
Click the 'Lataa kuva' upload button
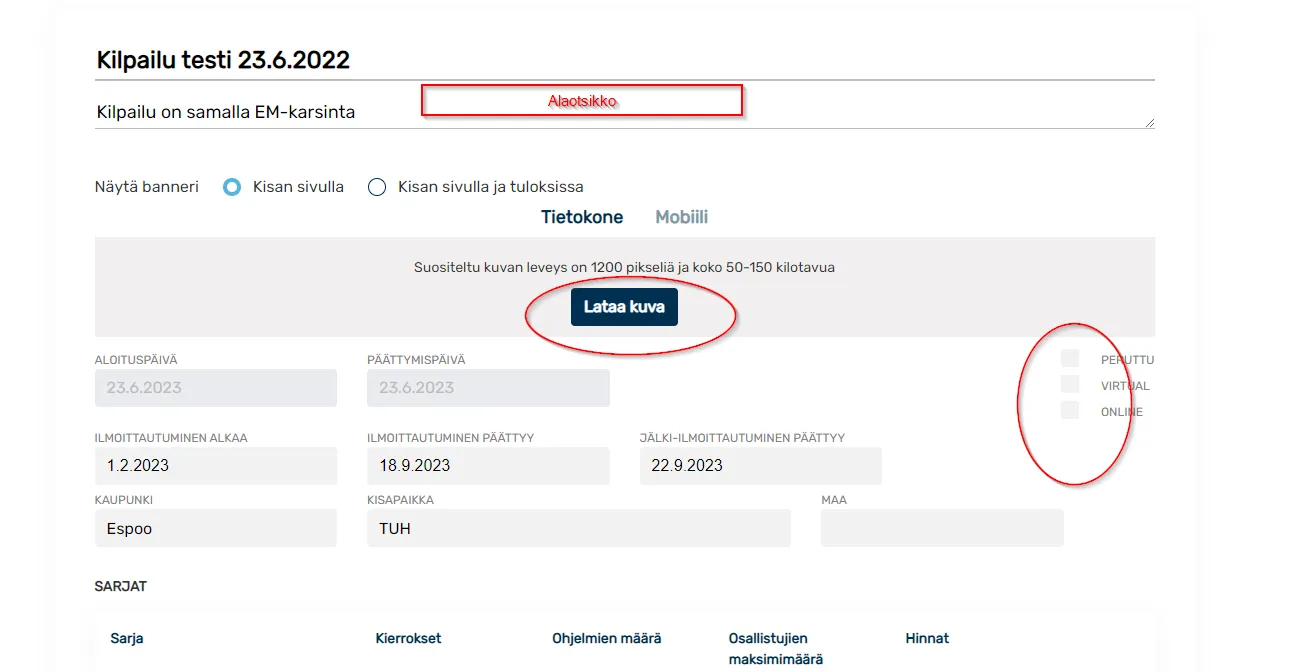(x=624, y=307)
